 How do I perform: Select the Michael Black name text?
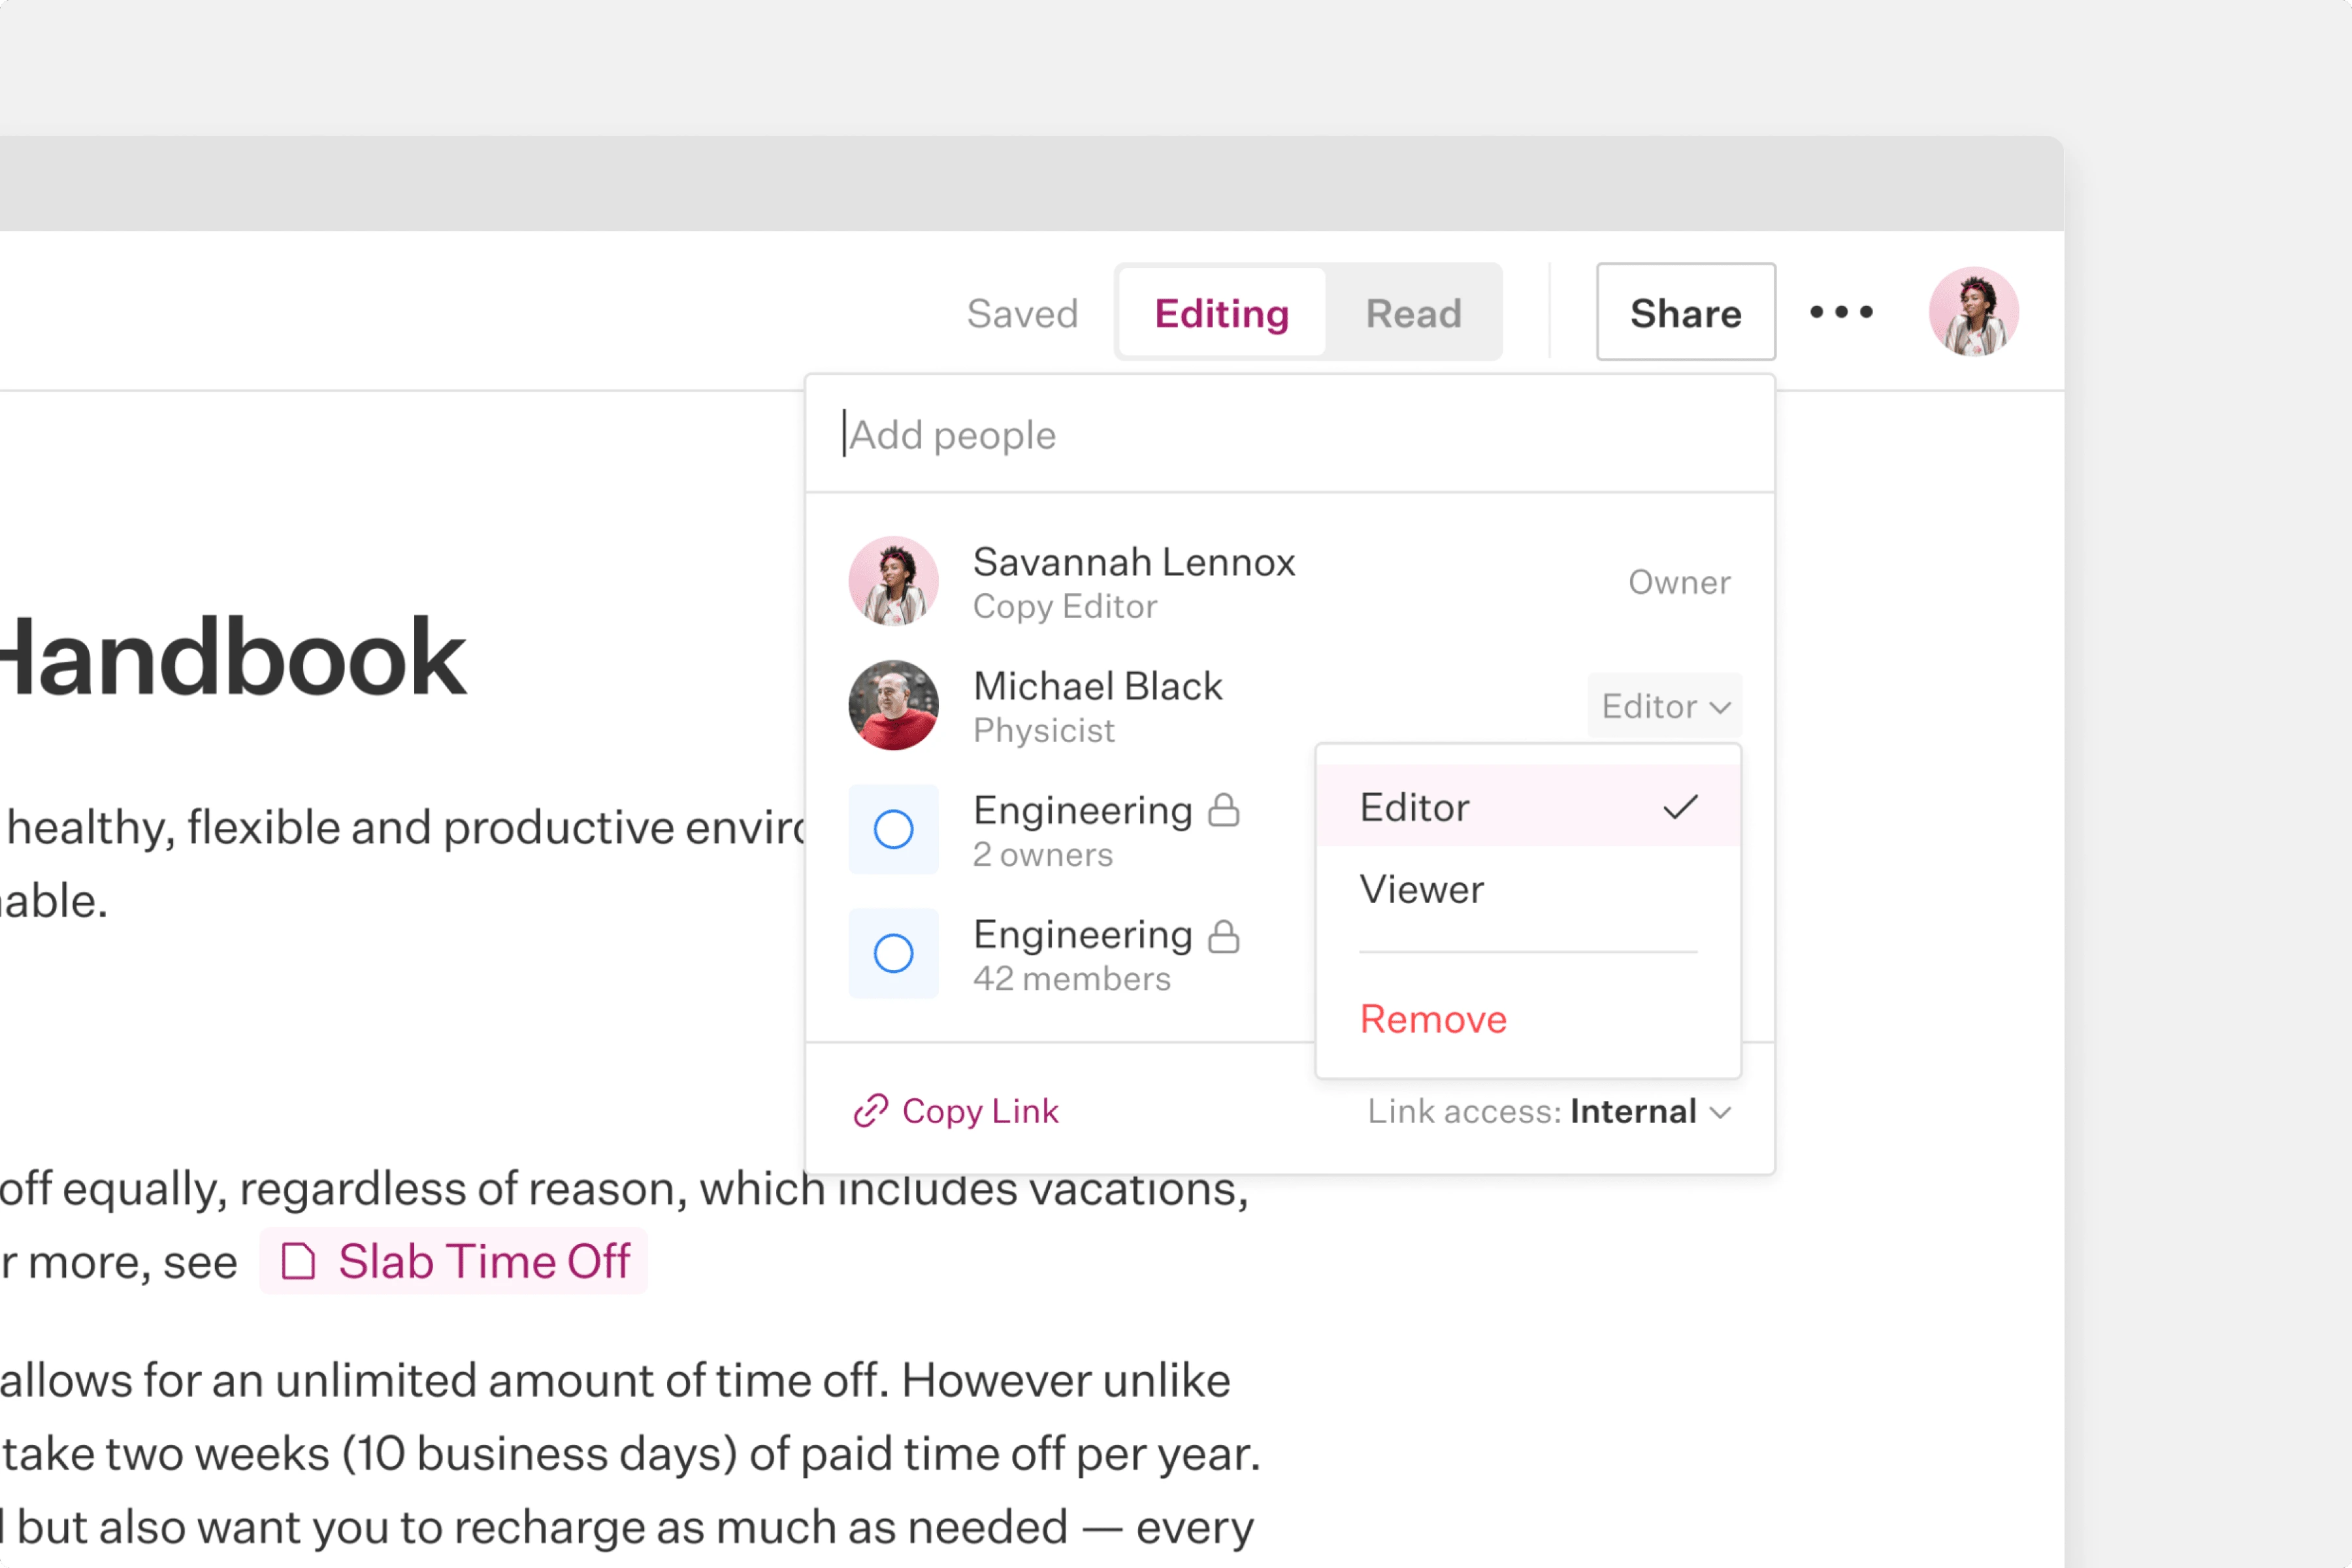[1097, 686]
